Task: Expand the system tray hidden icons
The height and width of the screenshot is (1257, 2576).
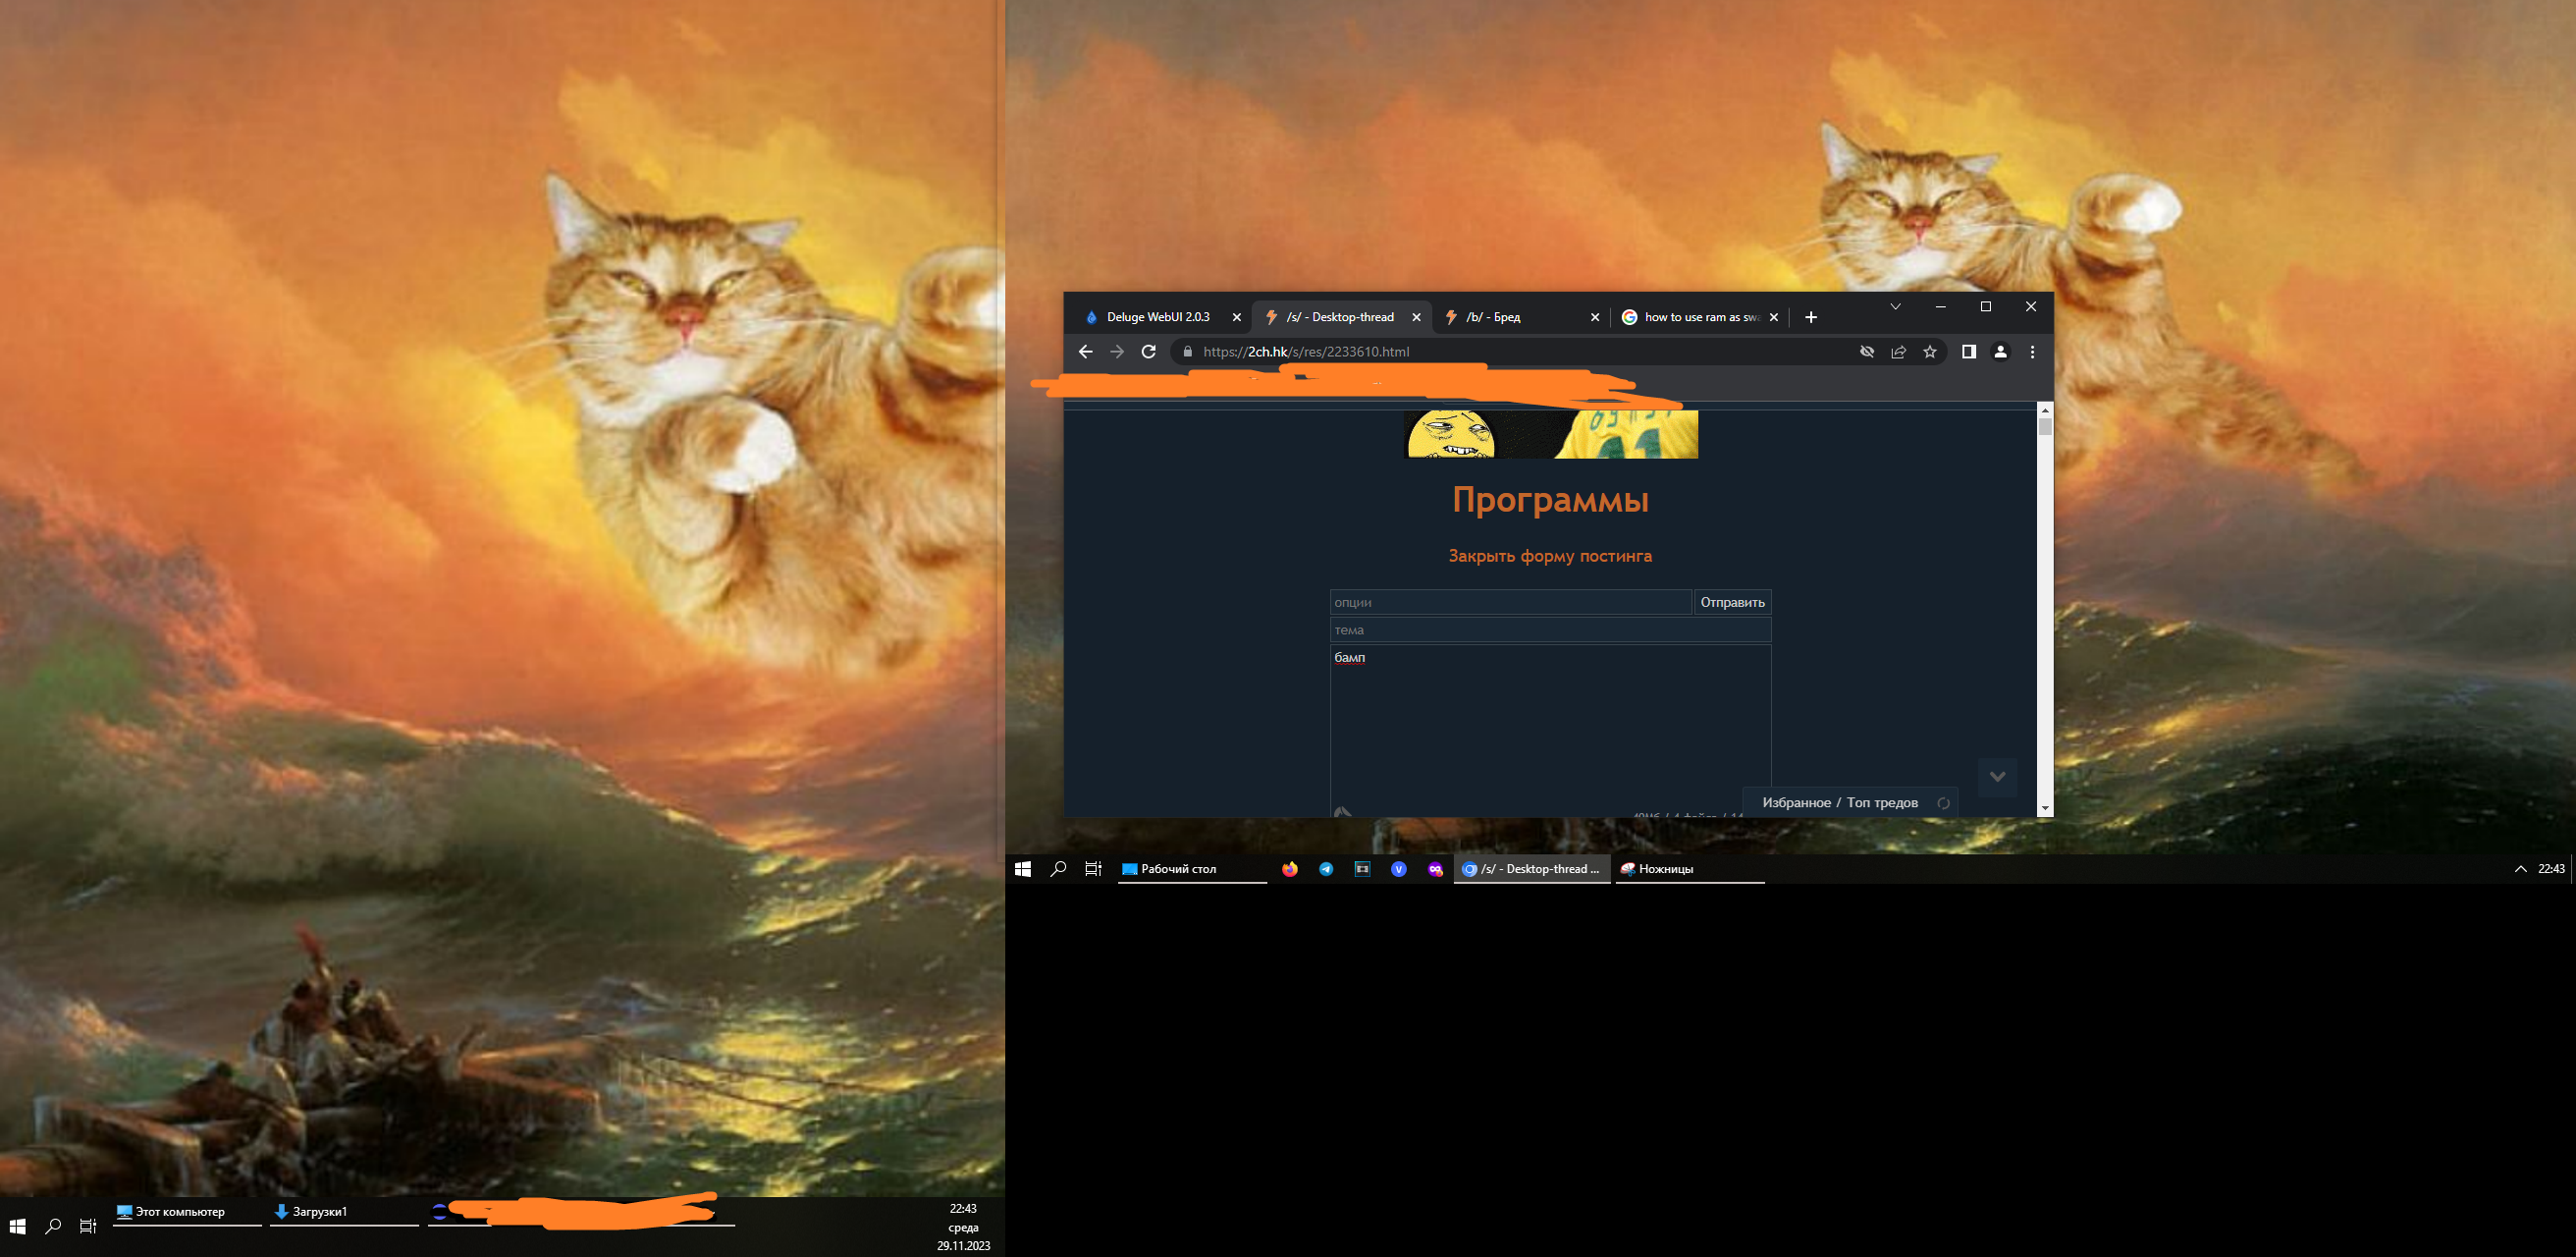Action: [2520, 869]
